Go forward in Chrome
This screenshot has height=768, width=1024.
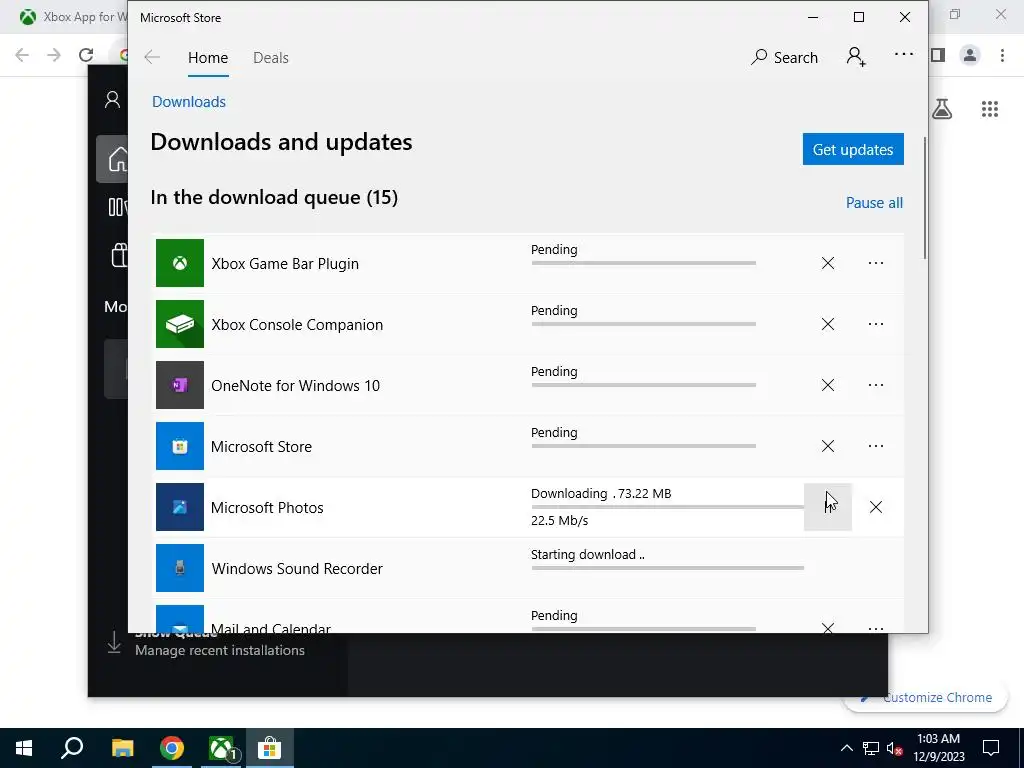tap(54, 55)
